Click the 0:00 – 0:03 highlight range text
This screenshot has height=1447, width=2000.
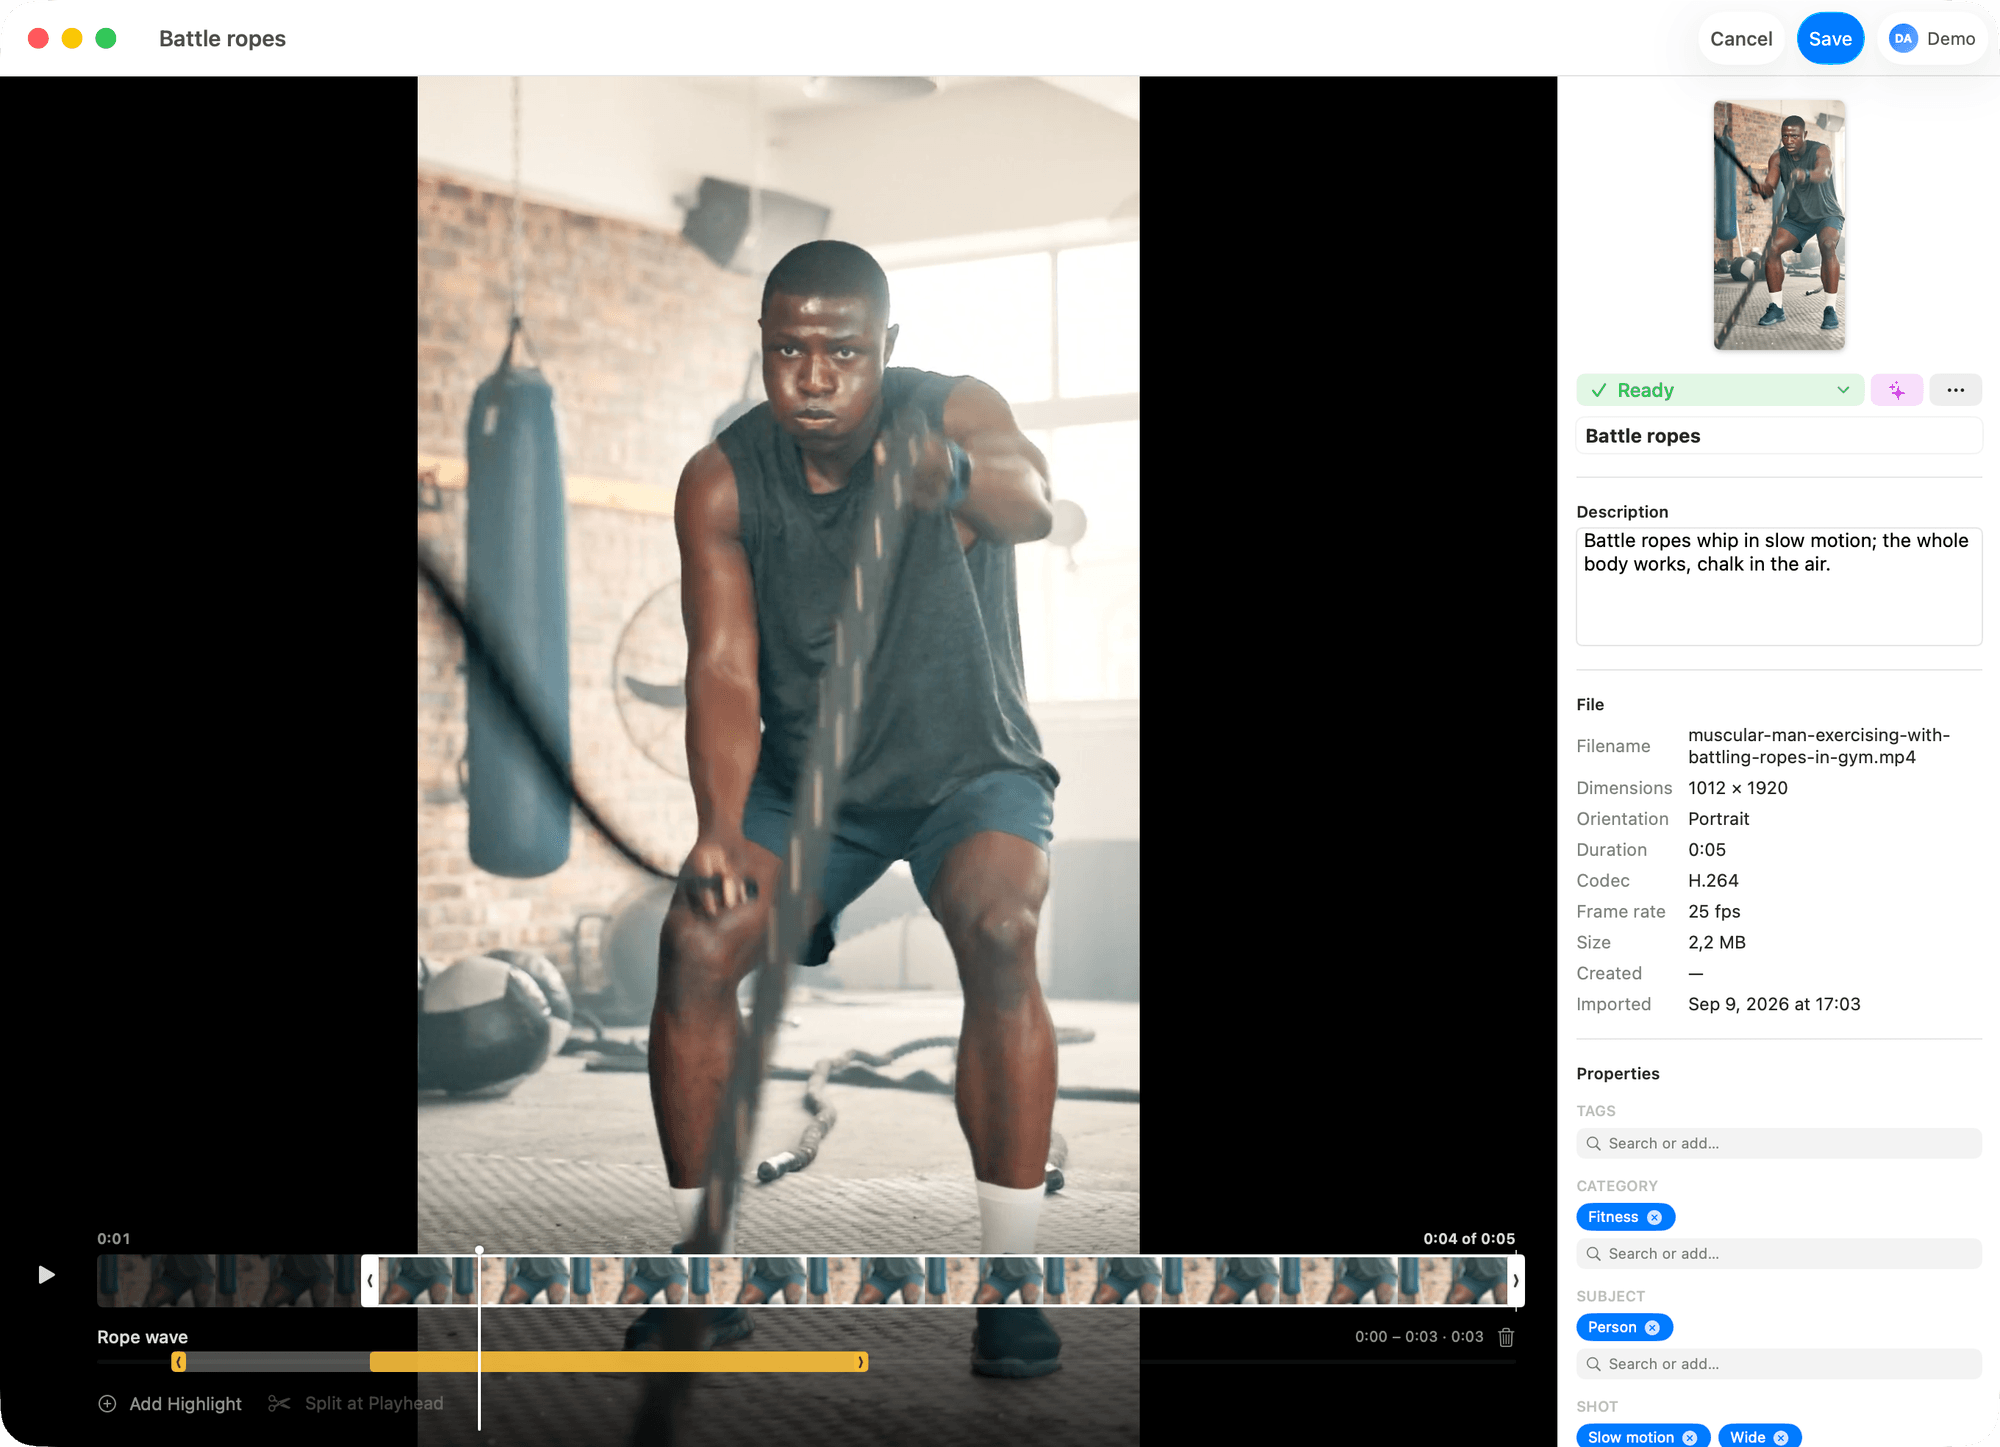[1419, 1337]
